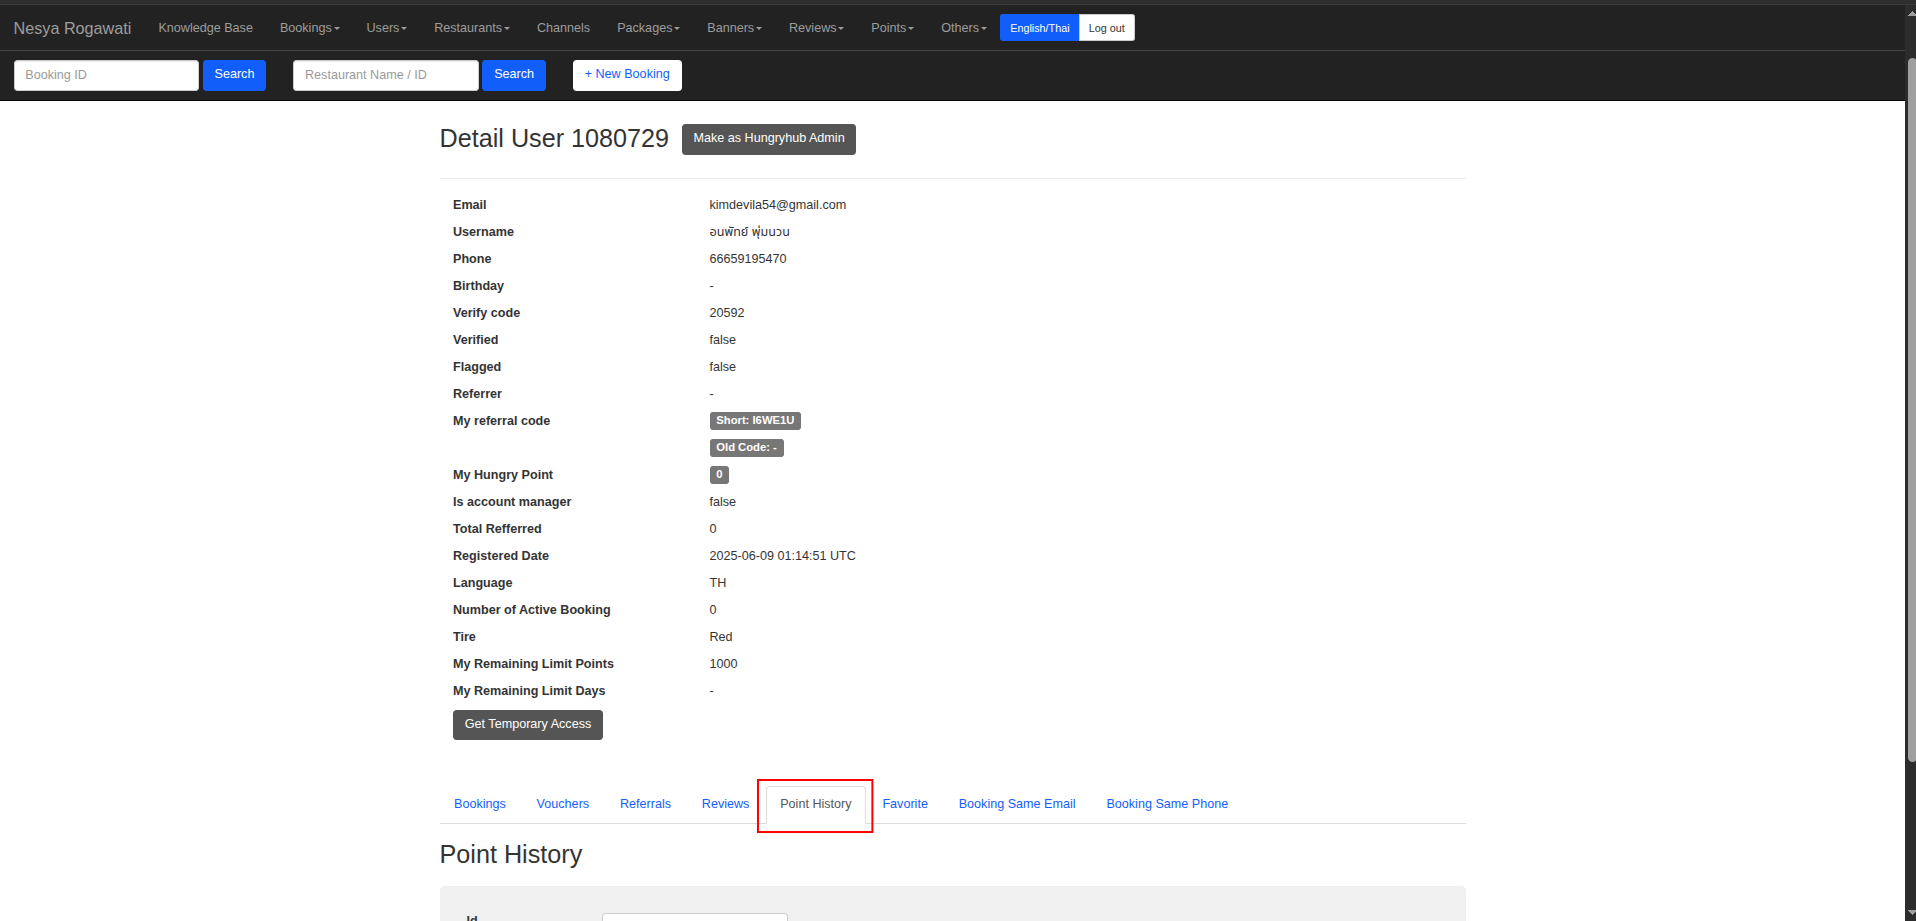Open the Channels menu item
The width and height of the screenshot is (1916, 921).
563,28
